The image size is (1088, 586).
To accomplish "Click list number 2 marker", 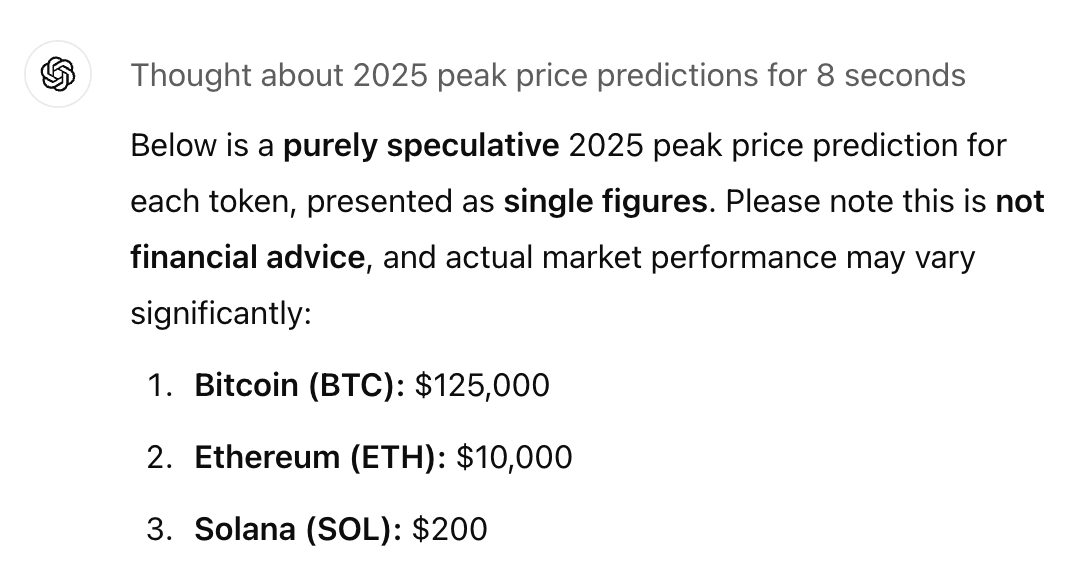I will (160, 457).
